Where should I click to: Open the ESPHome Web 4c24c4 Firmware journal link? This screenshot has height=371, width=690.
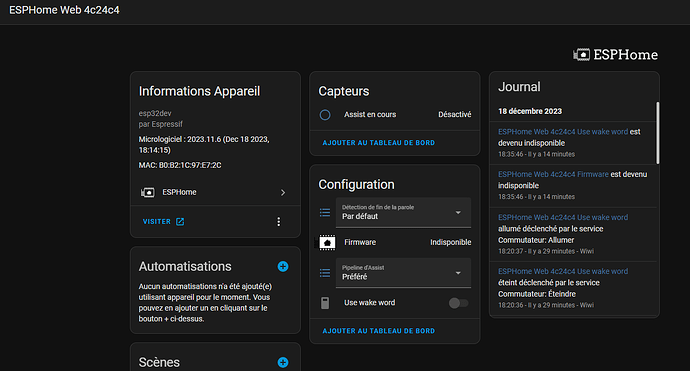tap(553, 174)
